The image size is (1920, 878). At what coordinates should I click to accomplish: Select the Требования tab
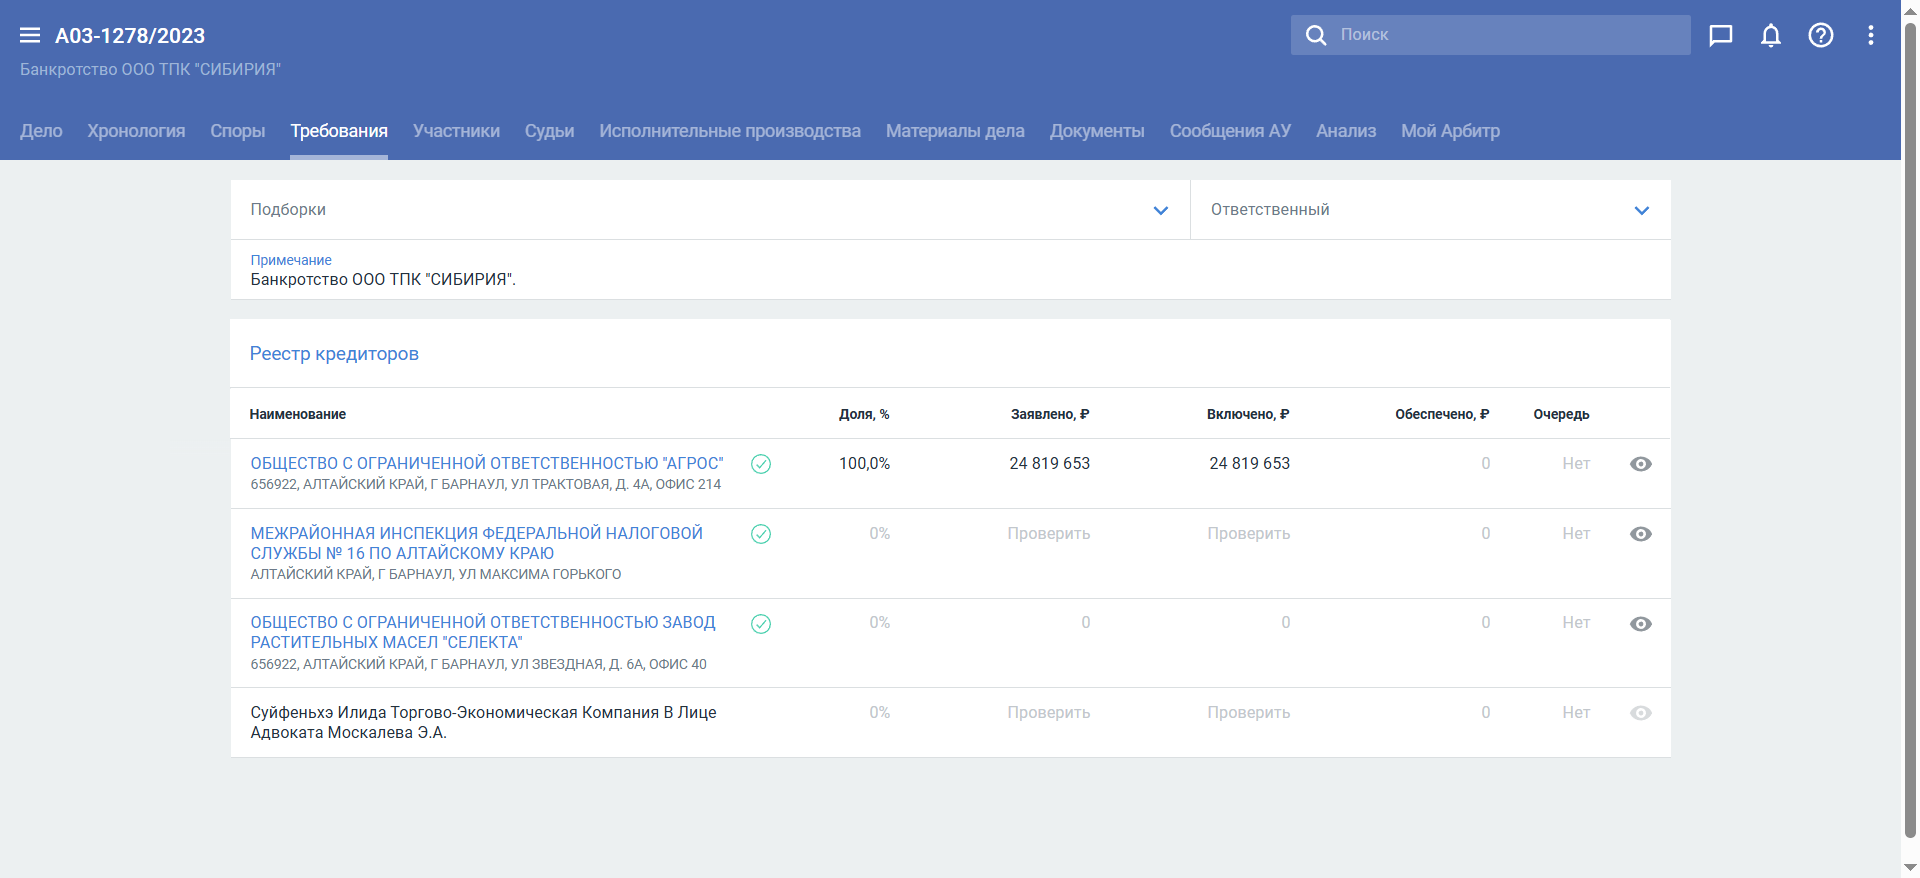(x=339, y=131)
